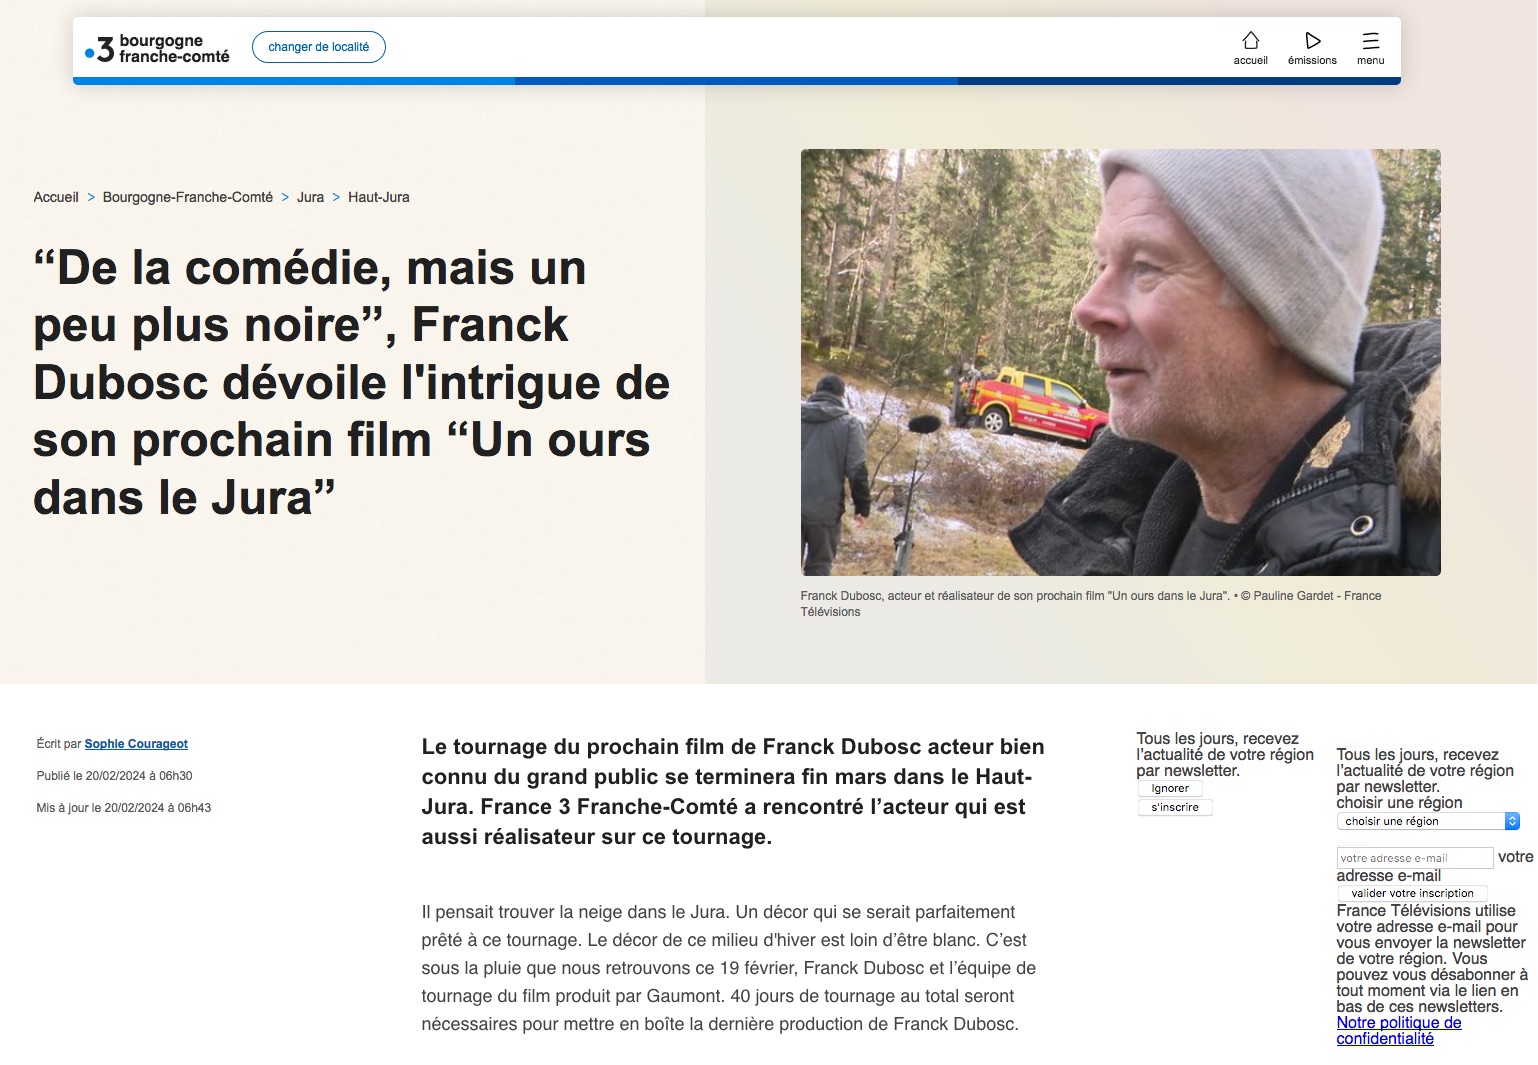This screenshot has height=1065, width=1538.
Task: Go to accueil via the house icon
Action: 1250,40
